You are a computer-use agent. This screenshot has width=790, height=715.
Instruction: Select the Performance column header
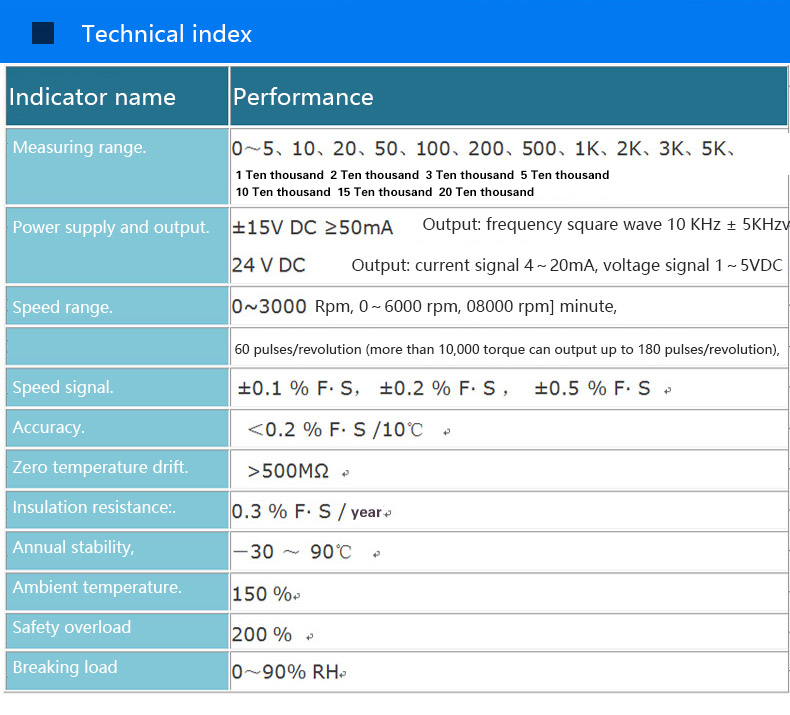(x=303, y=97)
